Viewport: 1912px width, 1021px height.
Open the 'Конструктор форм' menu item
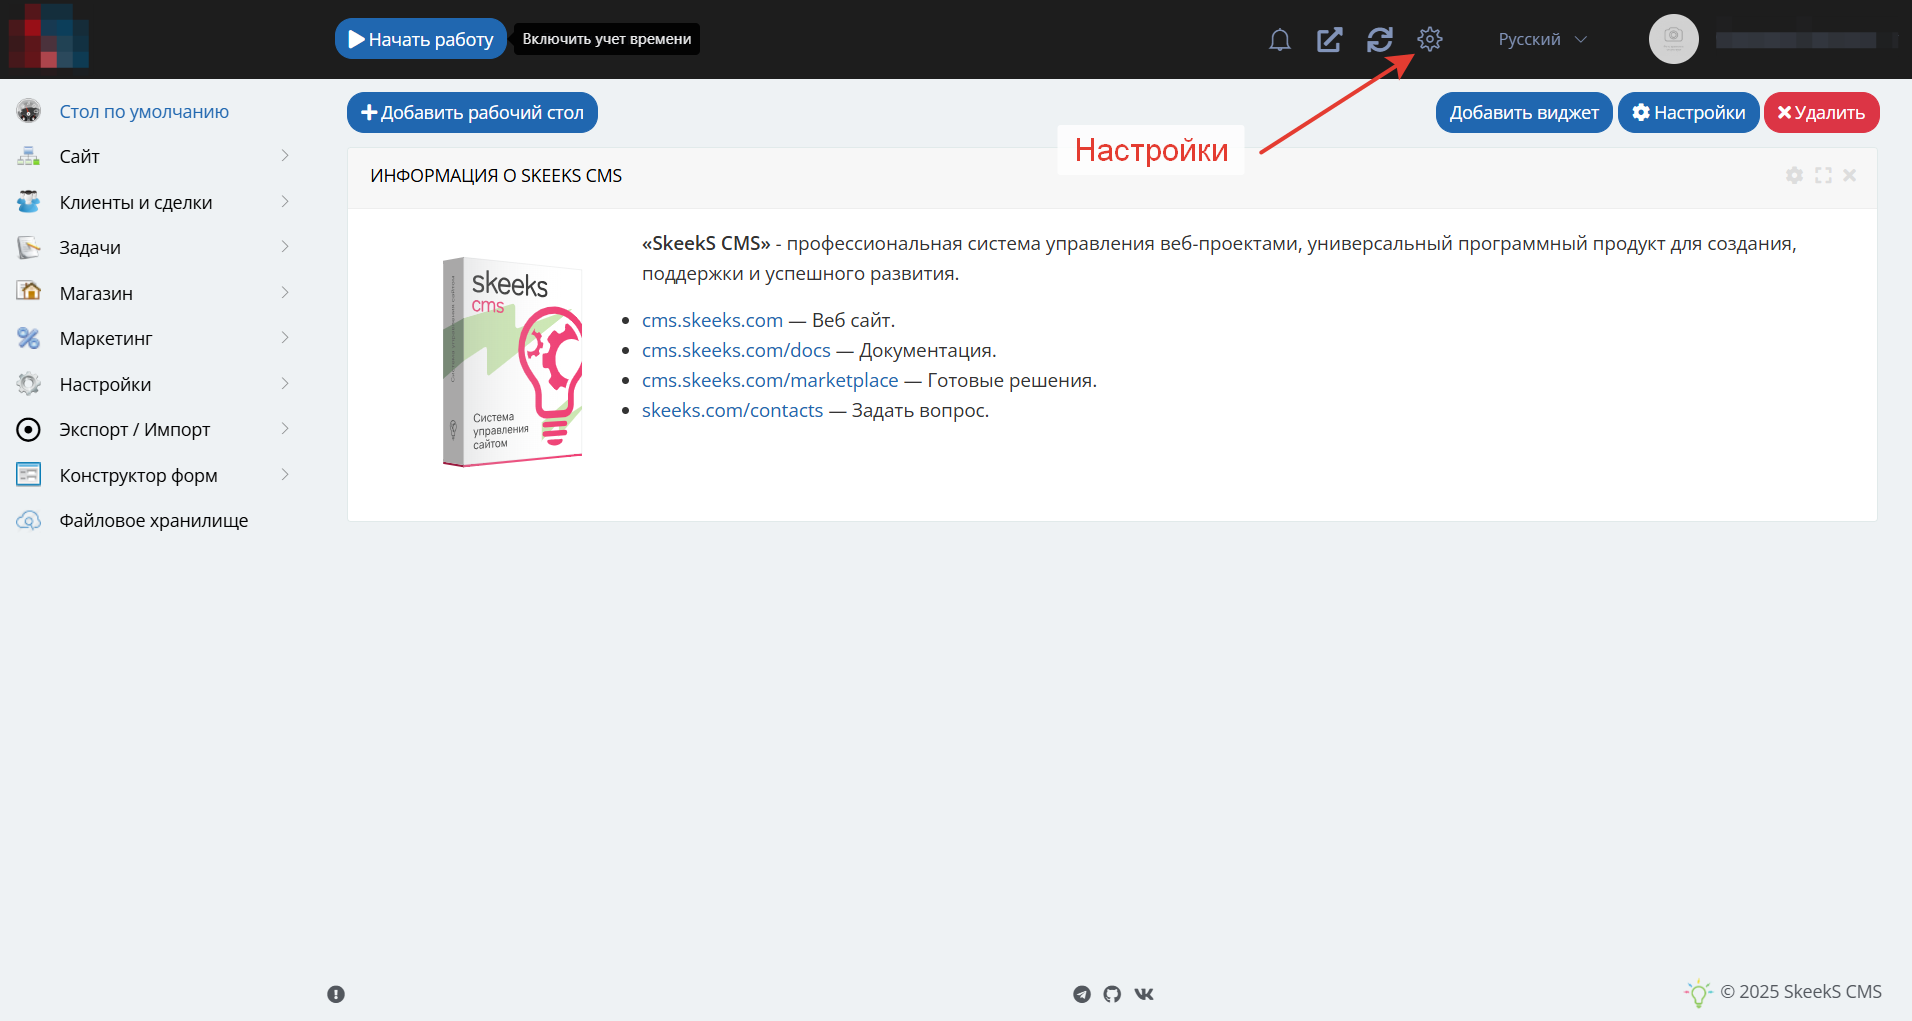coord(138,475)
